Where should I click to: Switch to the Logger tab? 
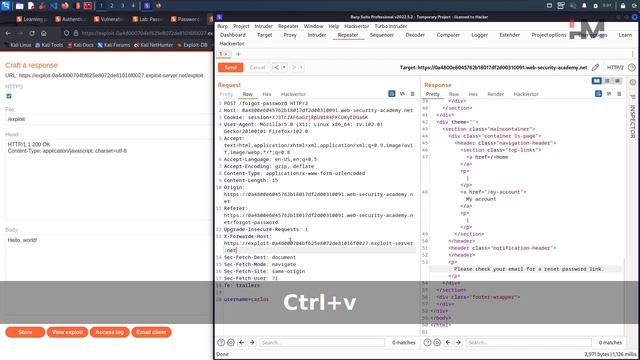click(480, 35)
